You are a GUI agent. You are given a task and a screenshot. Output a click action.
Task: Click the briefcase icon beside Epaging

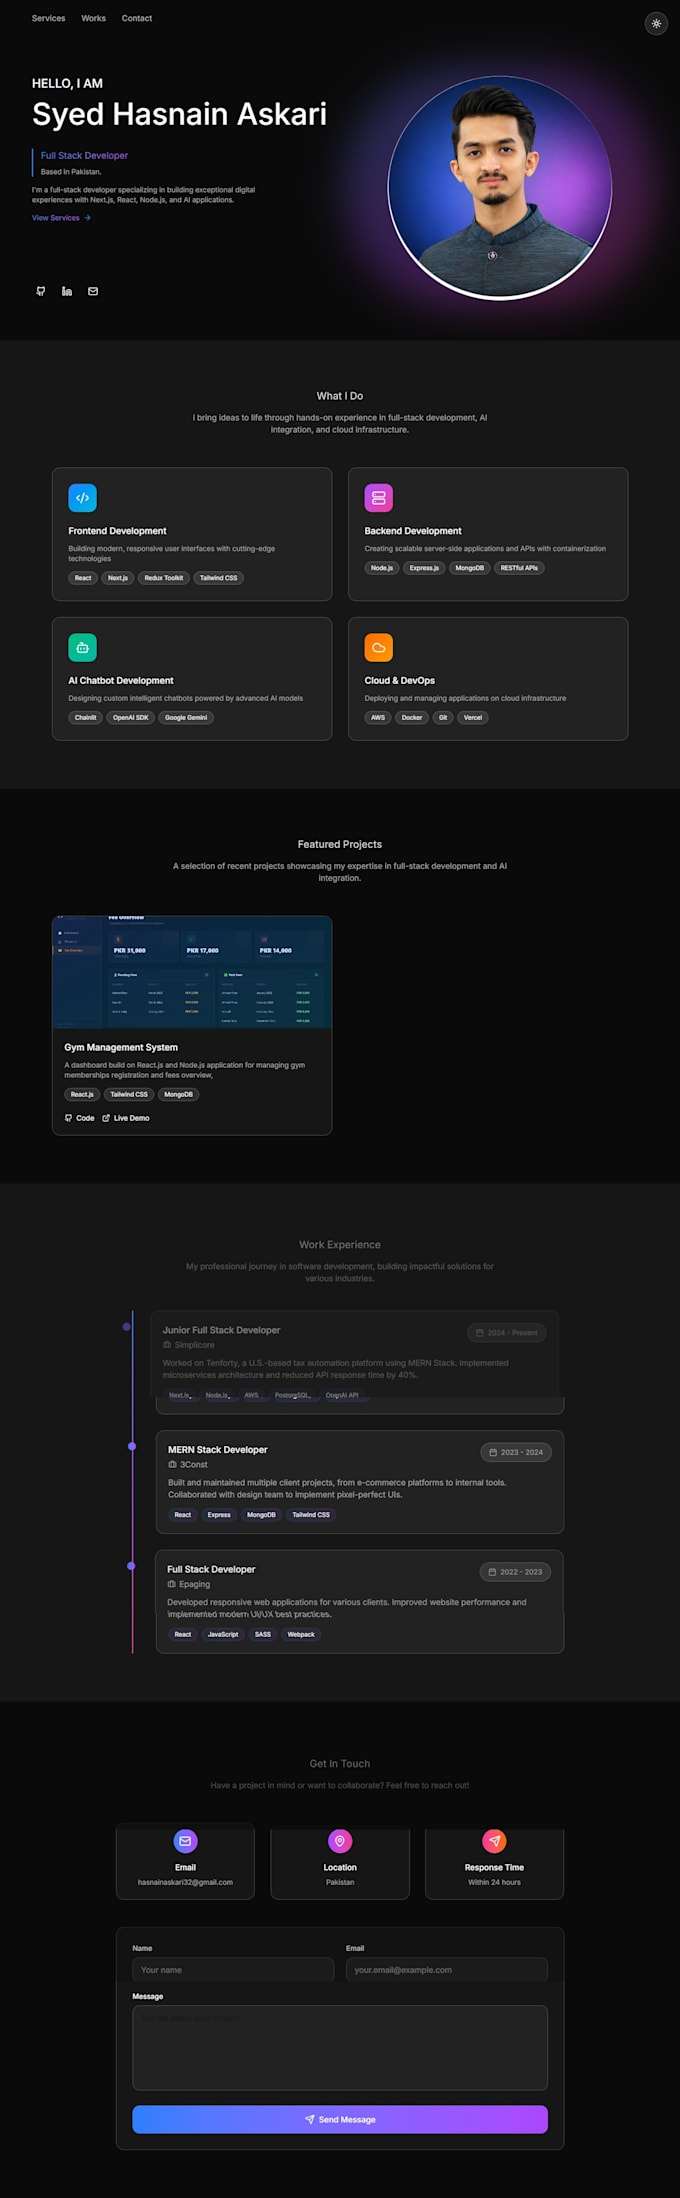(171, 1584)
